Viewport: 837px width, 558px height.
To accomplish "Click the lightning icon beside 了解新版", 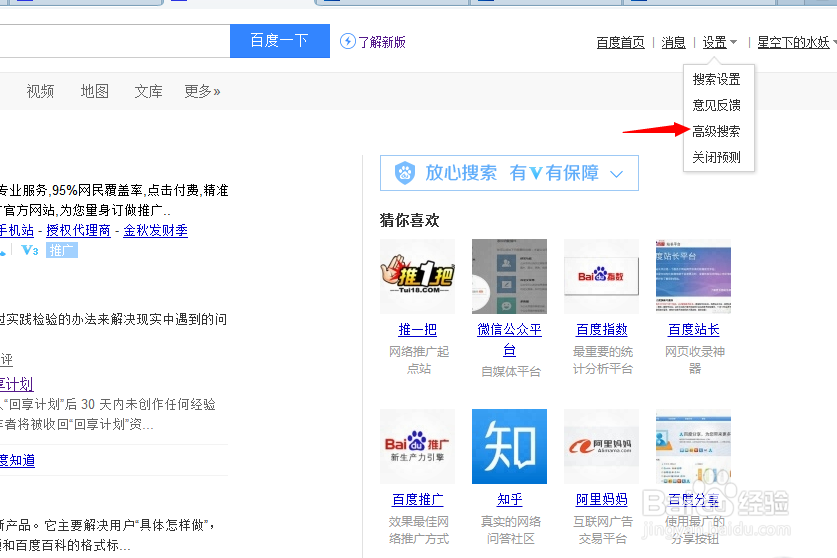I will click(348, 41).
